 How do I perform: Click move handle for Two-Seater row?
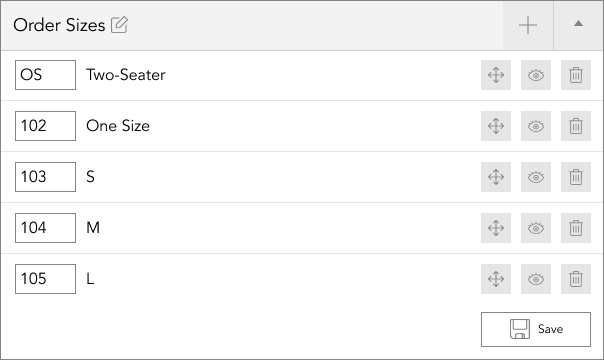[x=496, y=75]
